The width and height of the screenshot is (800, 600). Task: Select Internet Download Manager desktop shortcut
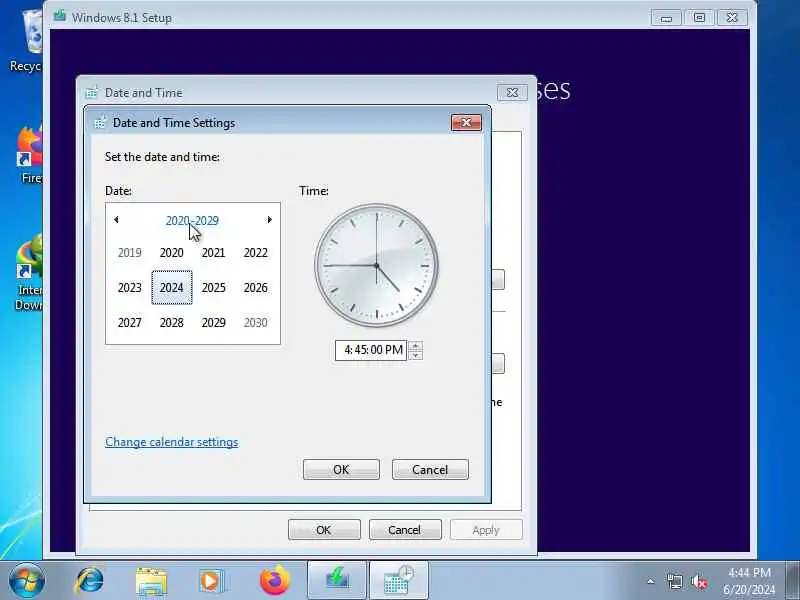(x=29, y=273)
